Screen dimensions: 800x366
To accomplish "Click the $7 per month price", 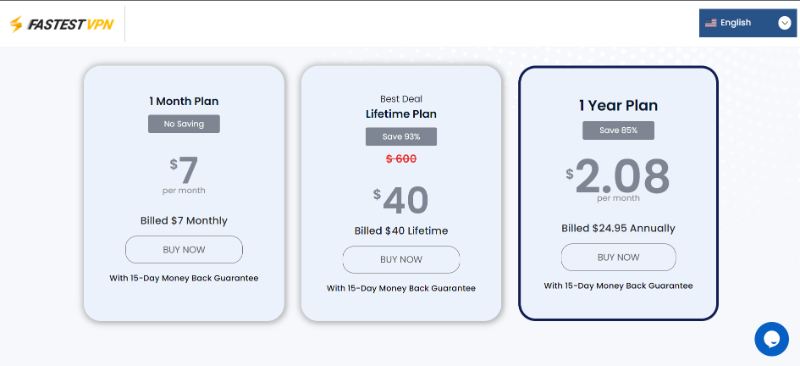I will coord(184,174).
